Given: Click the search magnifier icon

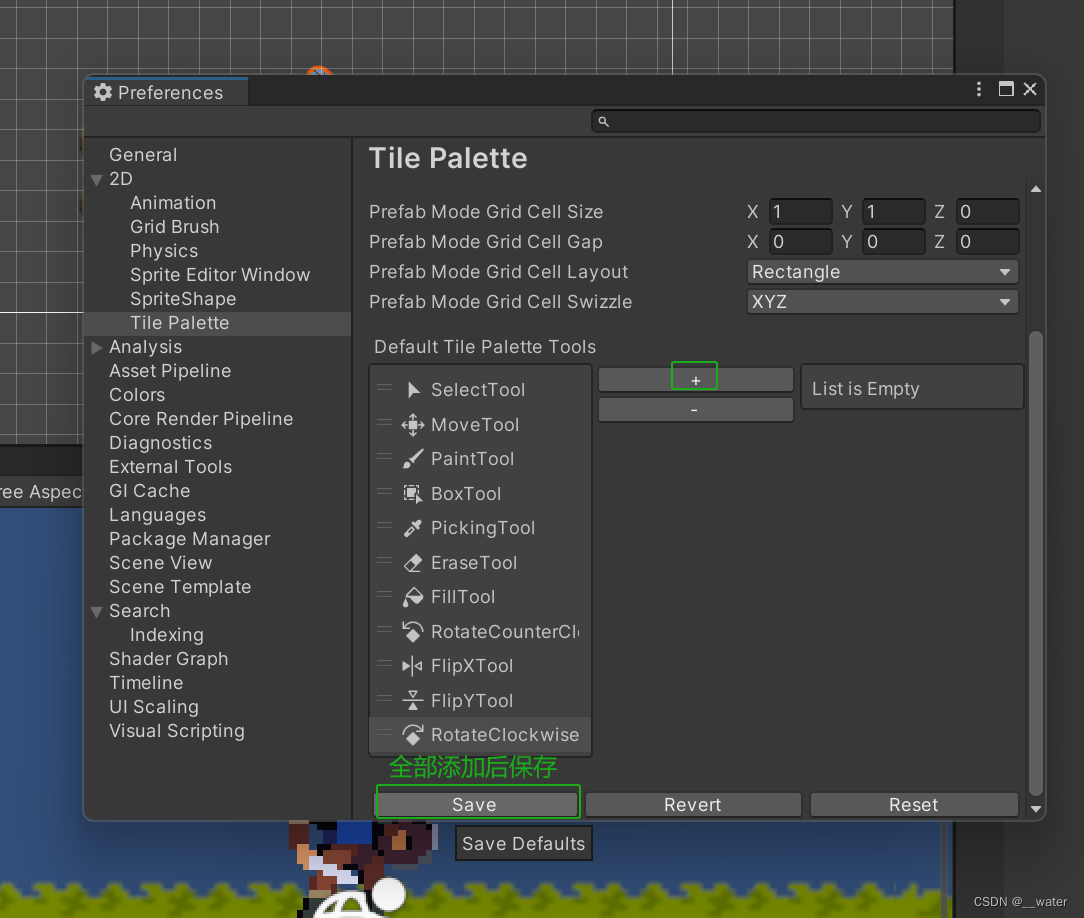Looking at the screenshot, I should click(x=604, y=122).
